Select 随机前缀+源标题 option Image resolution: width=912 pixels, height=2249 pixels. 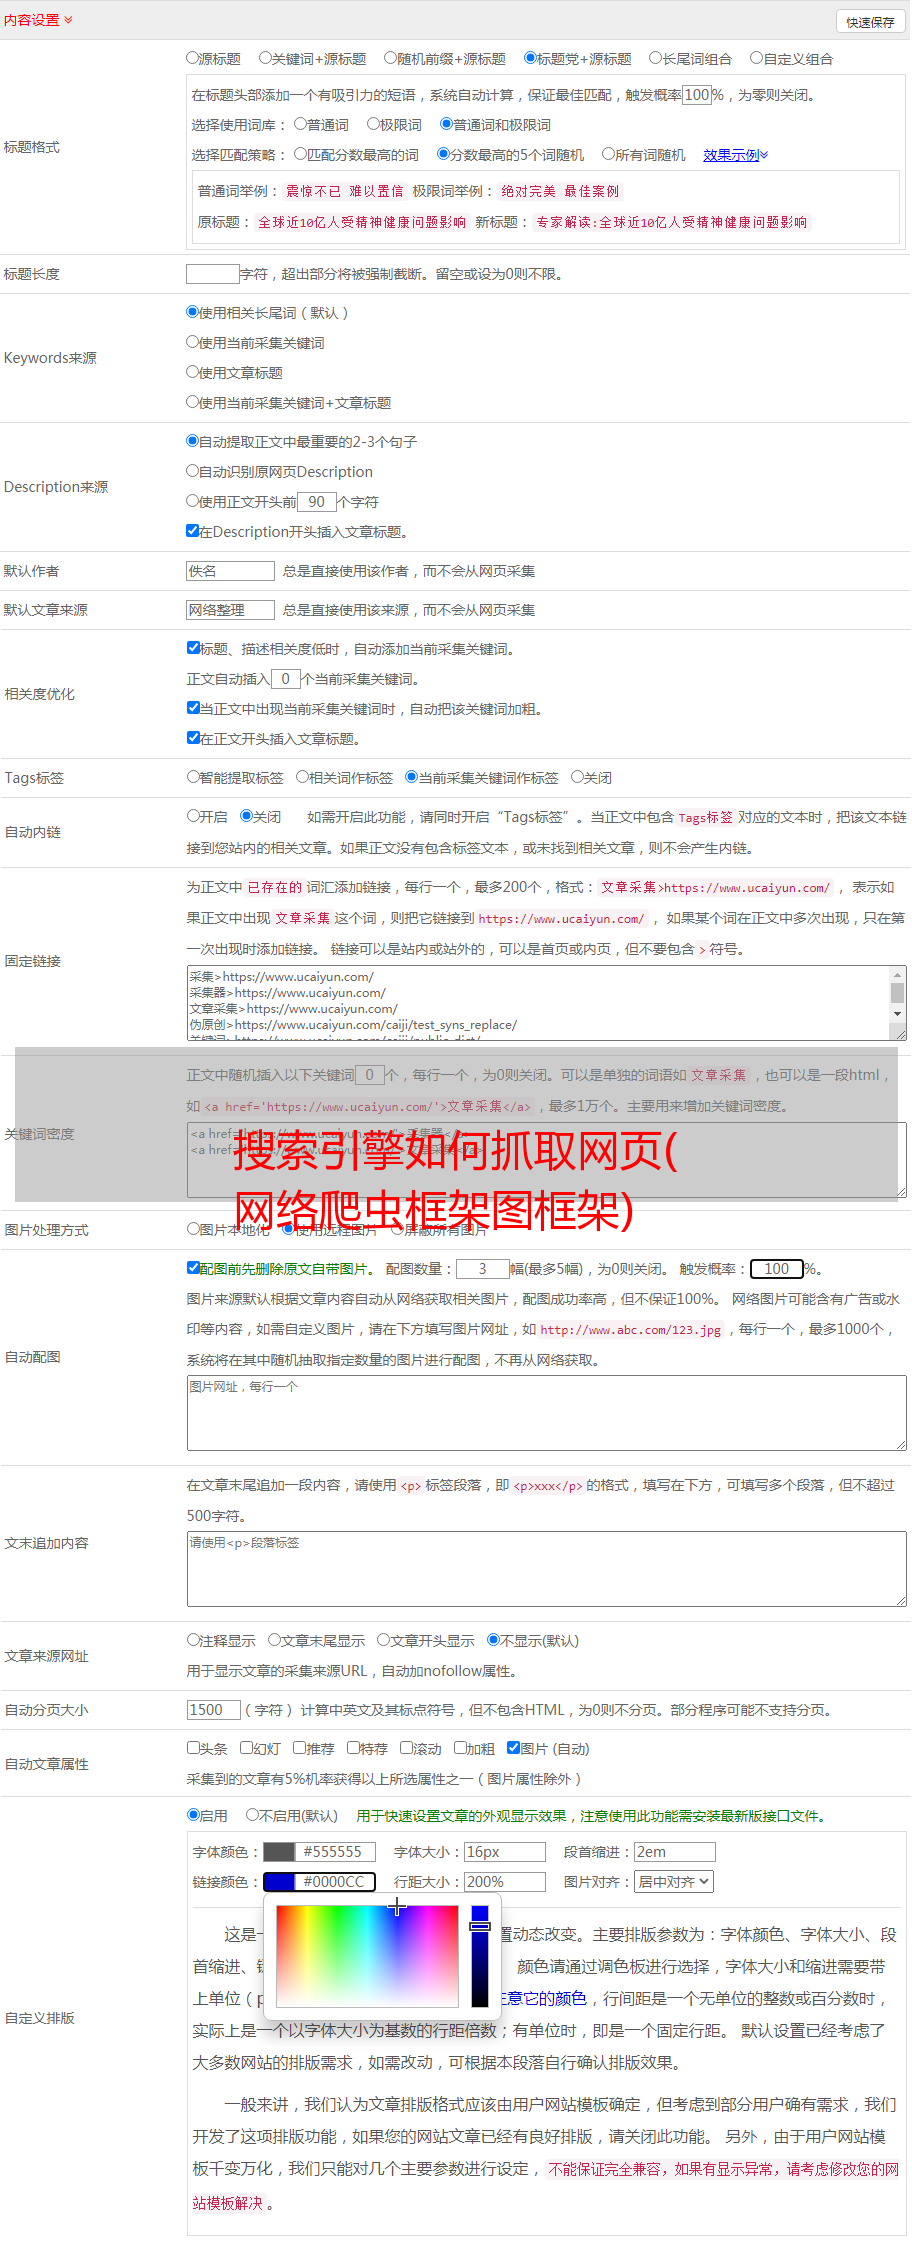click(x=391, y=58)
